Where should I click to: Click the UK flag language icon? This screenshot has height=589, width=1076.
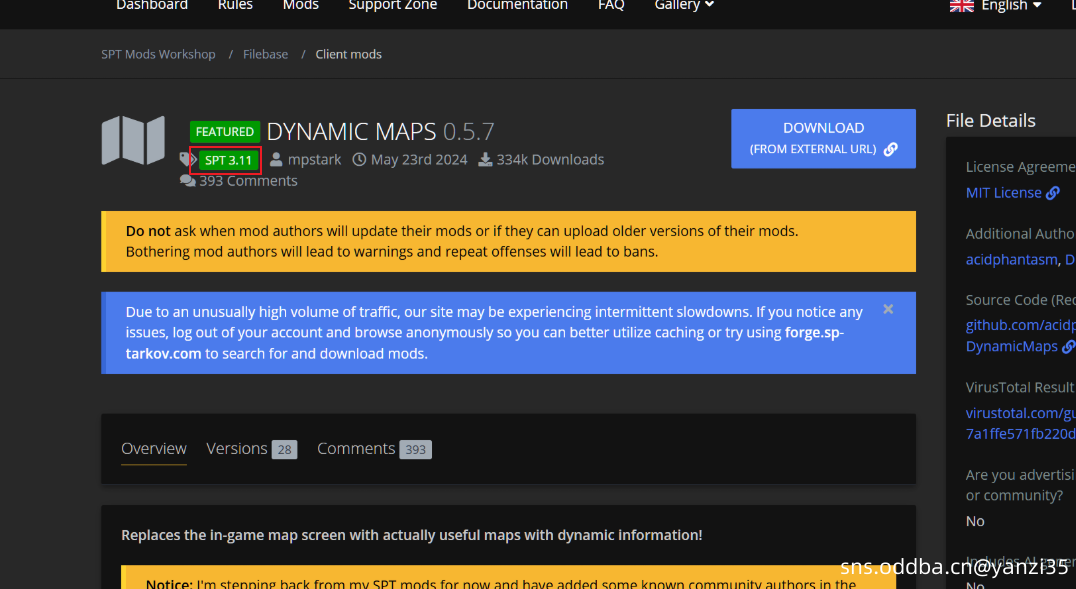pyautogui.click(x=961, y=5)
